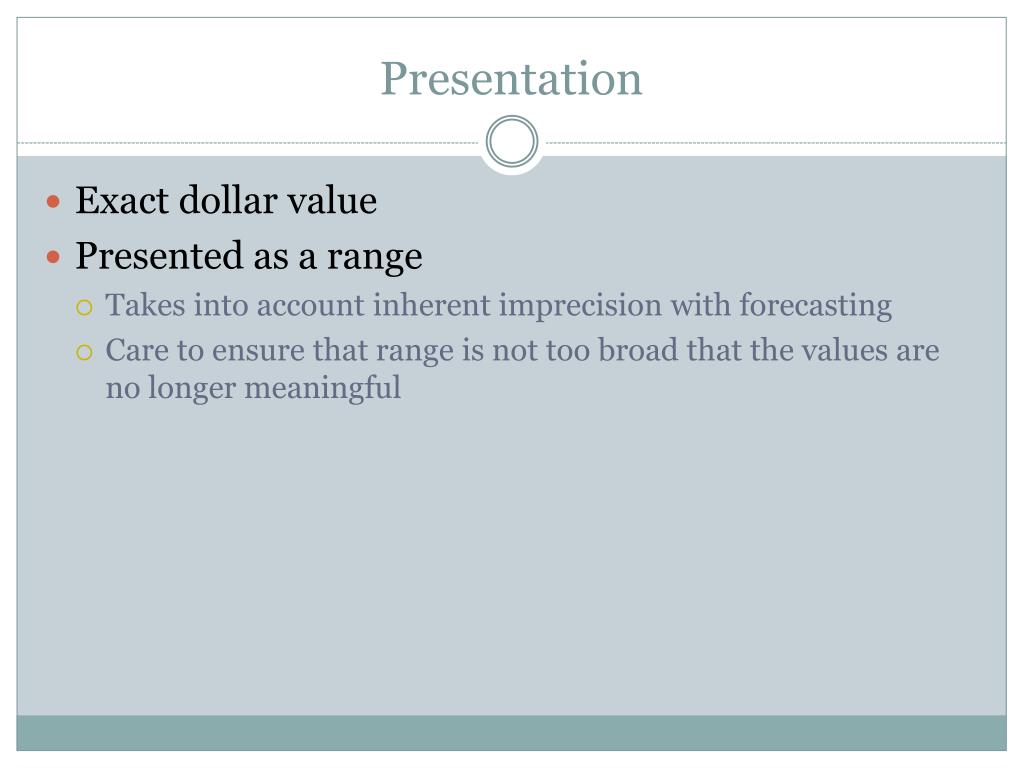Screen dimensions: 1024x768
Task: Click the hollow yellow bullet before Takes into account
Action: pyautogui.click(x=84, y=307)
